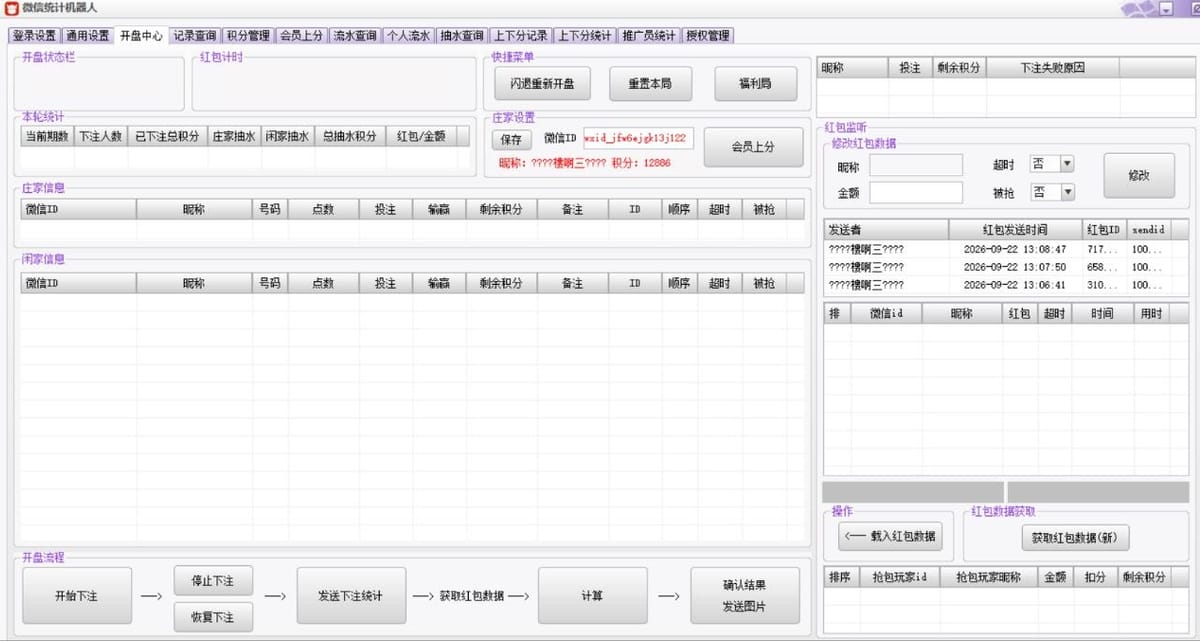The height and width of the screenshot is (641, 1200).
Task: Expand the 超时 dropdown
Action: tap(1067, 164)
